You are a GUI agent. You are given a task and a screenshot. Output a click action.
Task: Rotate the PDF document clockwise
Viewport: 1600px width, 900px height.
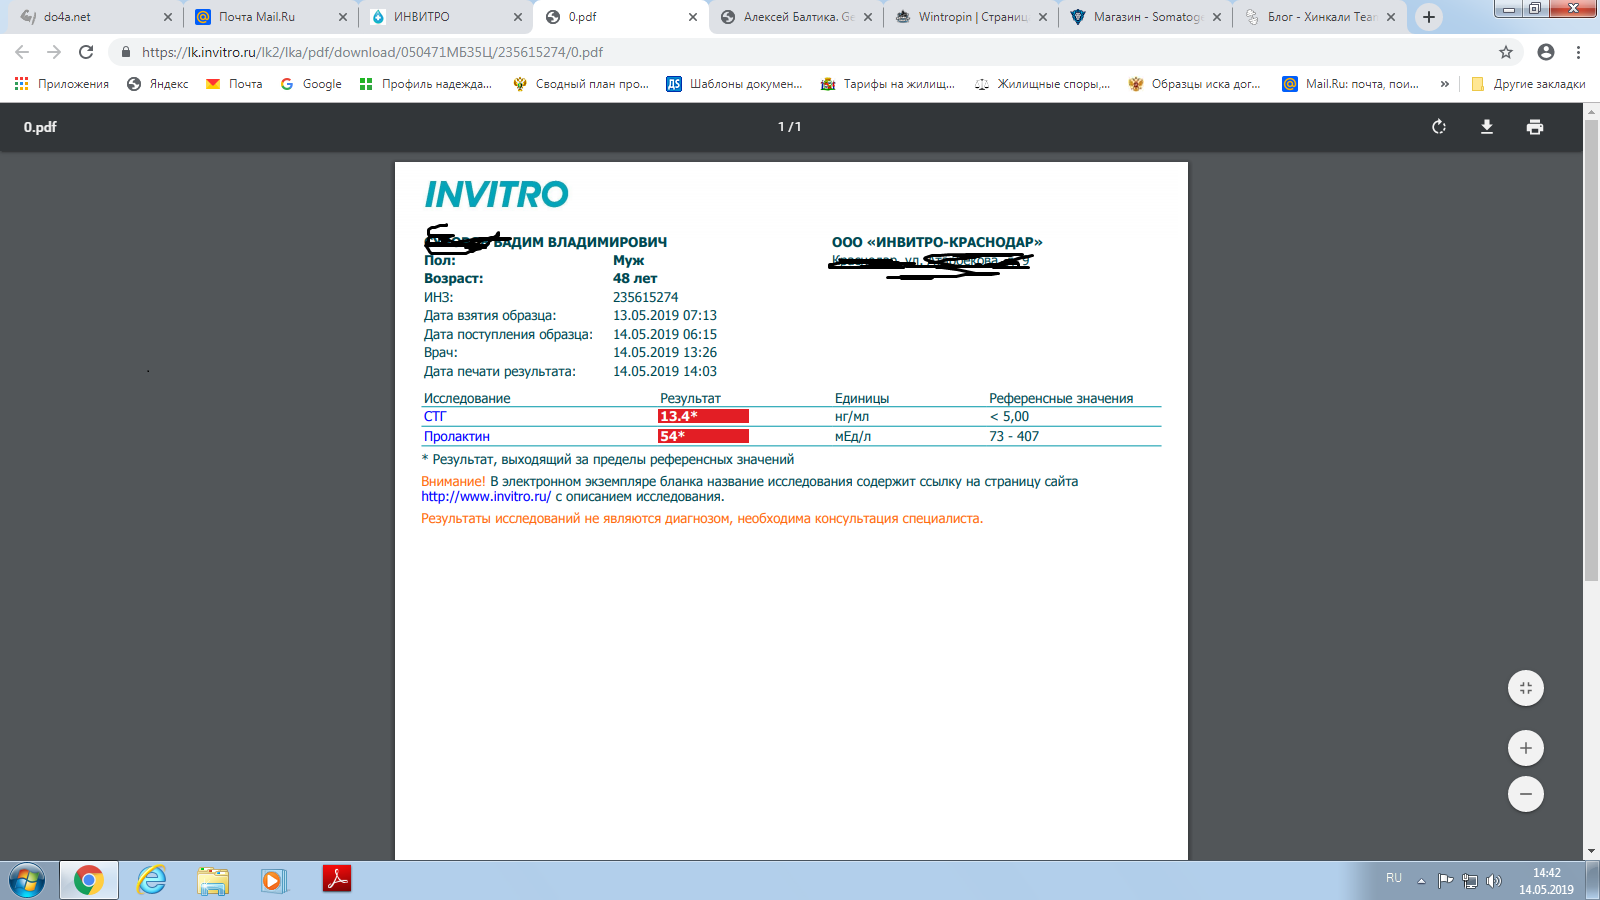[x=1439, y=127]
